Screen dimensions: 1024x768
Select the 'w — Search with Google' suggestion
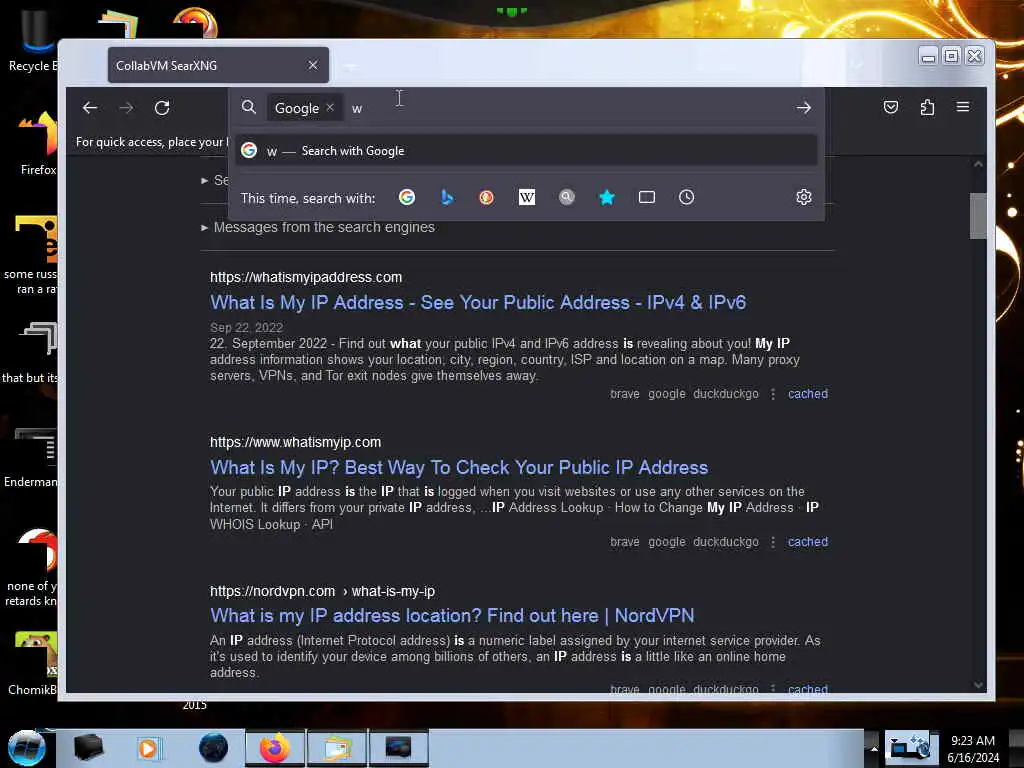pos(526,151)
